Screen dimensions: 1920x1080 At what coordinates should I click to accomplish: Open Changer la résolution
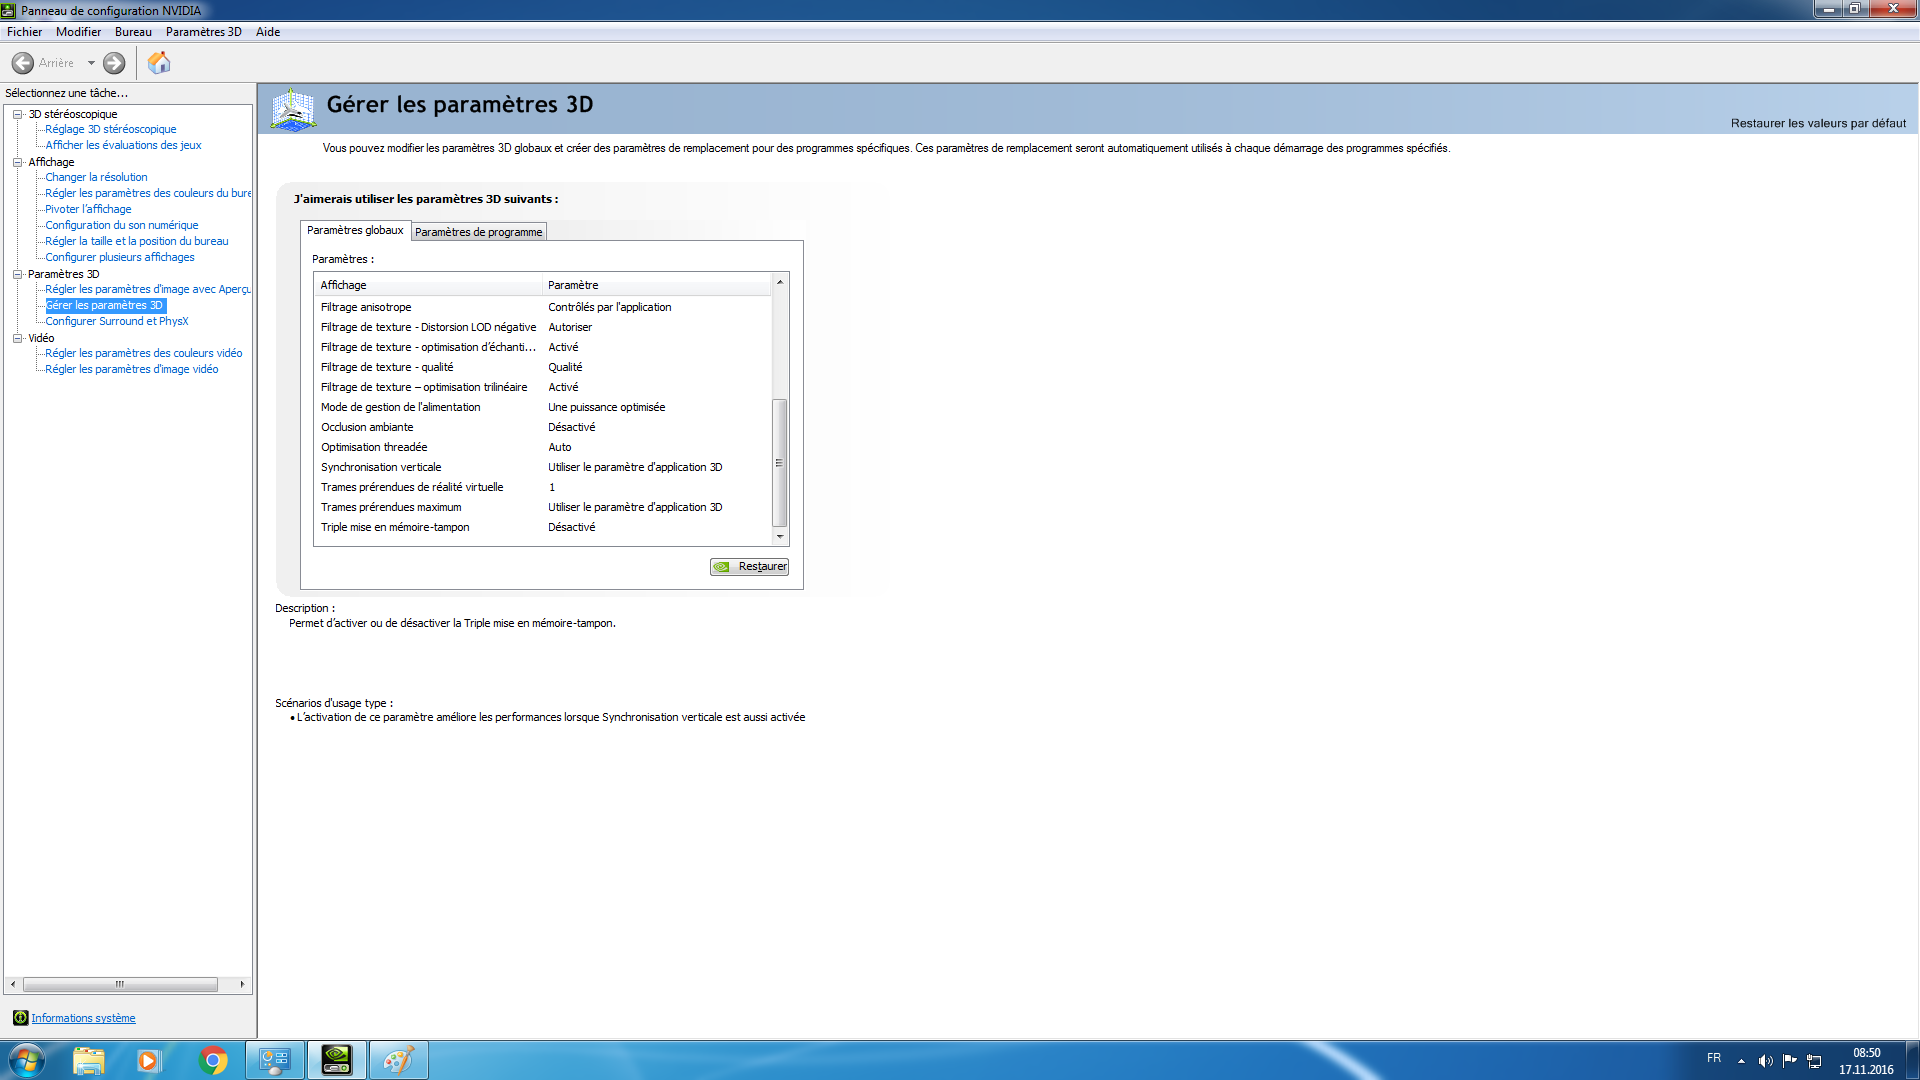click(96, 177)
